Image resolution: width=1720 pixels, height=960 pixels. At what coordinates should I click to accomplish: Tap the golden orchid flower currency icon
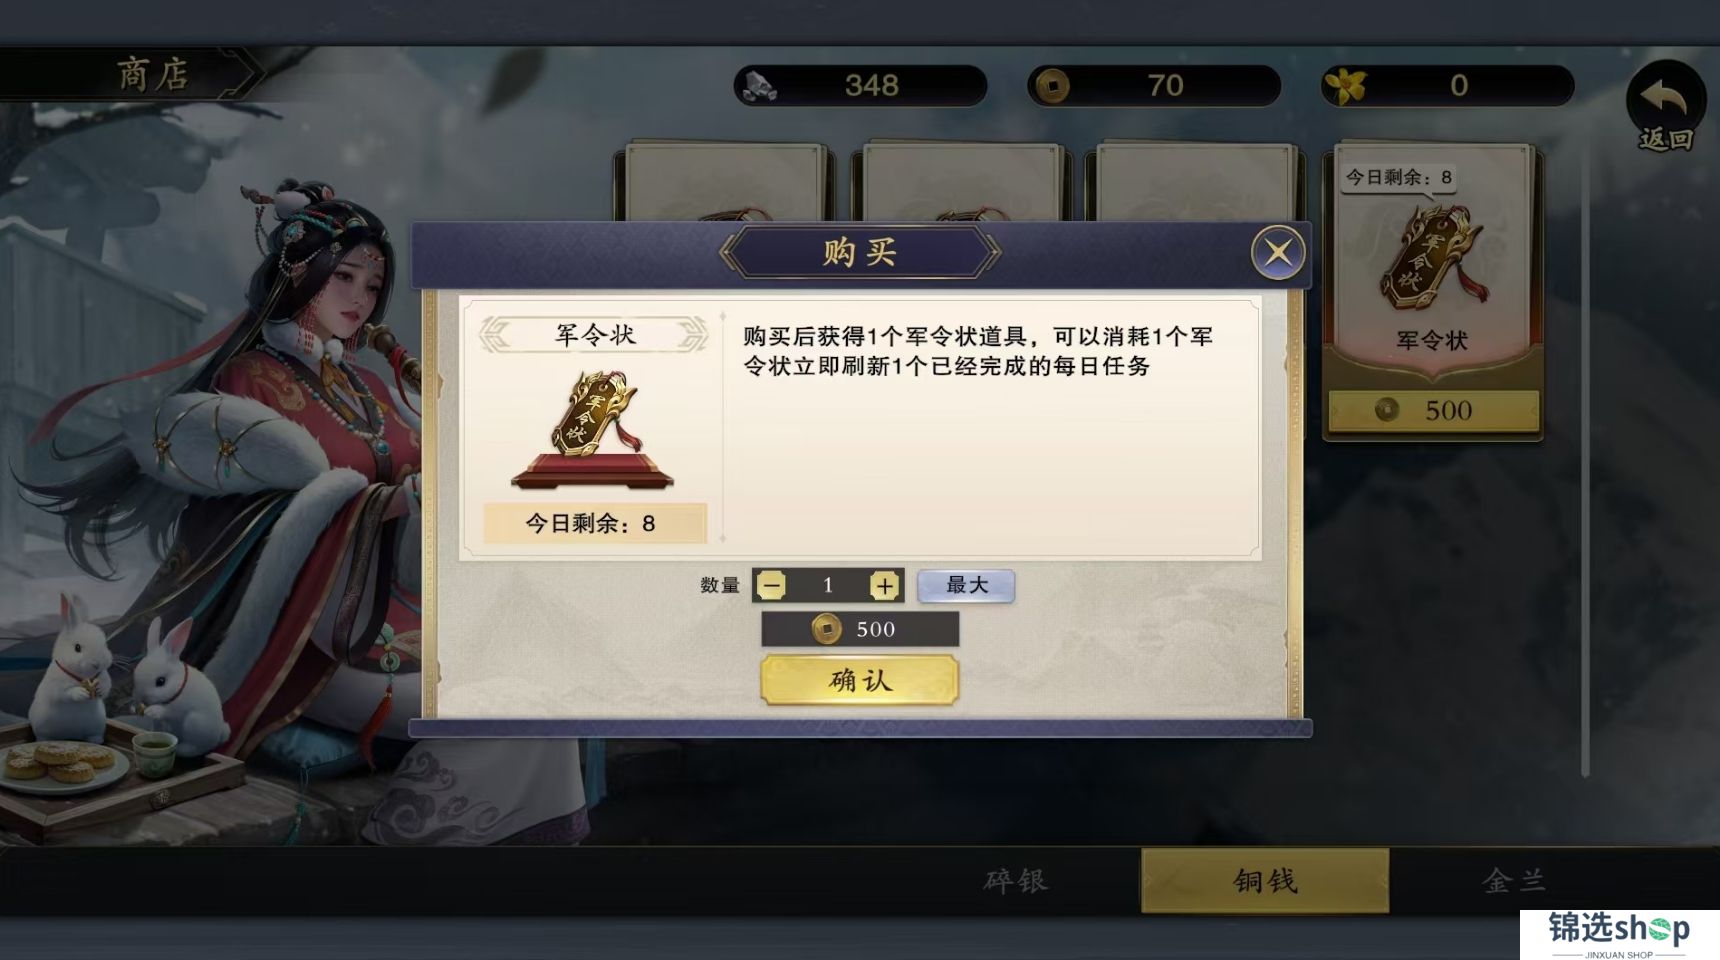[x=1346, y=86]
